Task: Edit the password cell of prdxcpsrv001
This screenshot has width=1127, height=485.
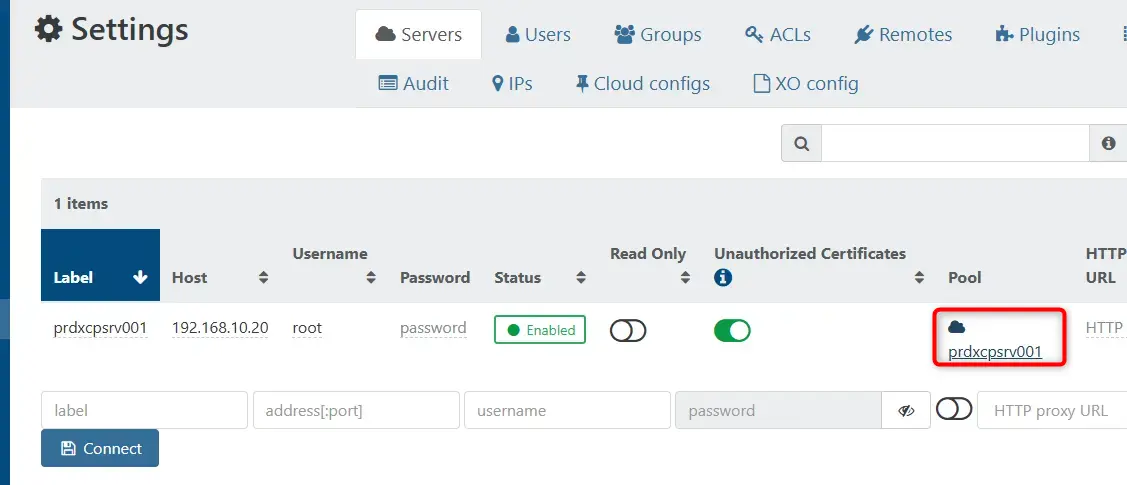Action: [x=433, y=328]
